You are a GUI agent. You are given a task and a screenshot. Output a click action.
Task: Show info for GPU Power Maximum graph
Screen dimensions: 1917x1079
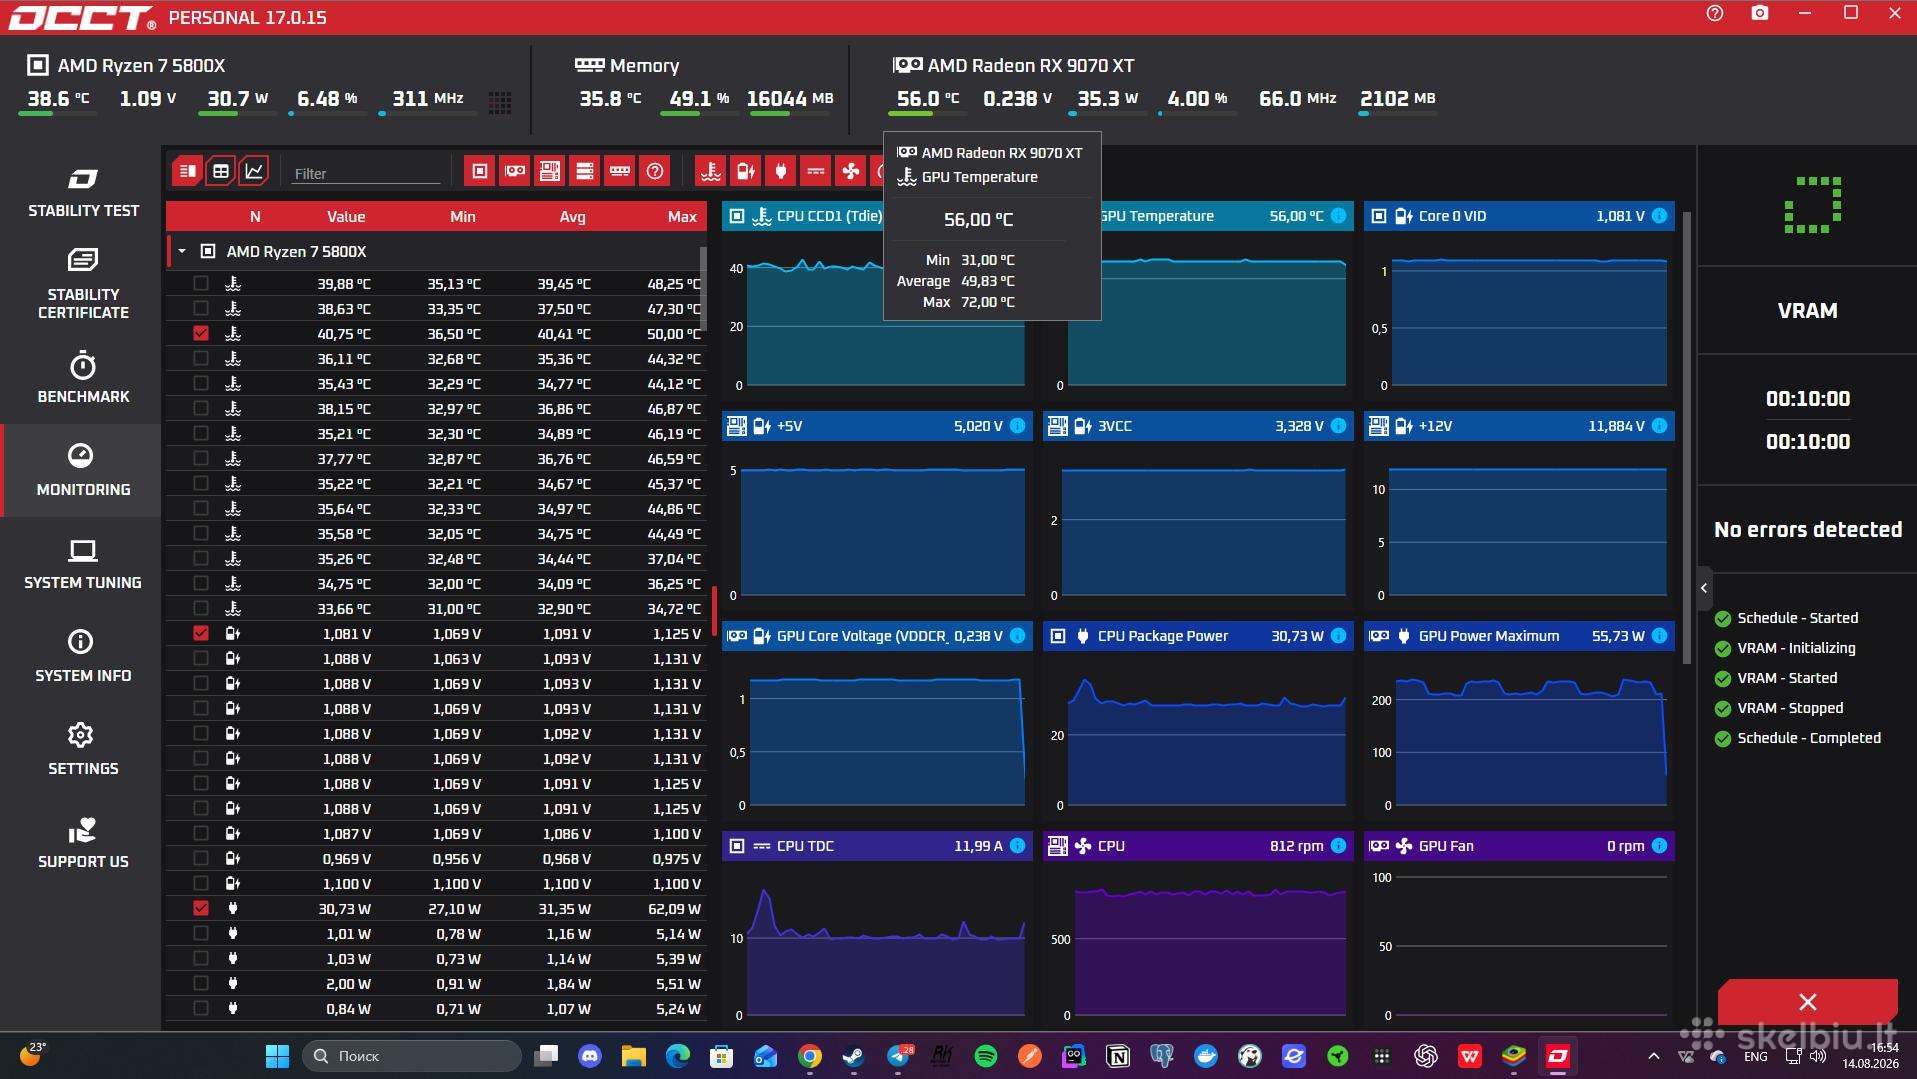pos(1659,636)
